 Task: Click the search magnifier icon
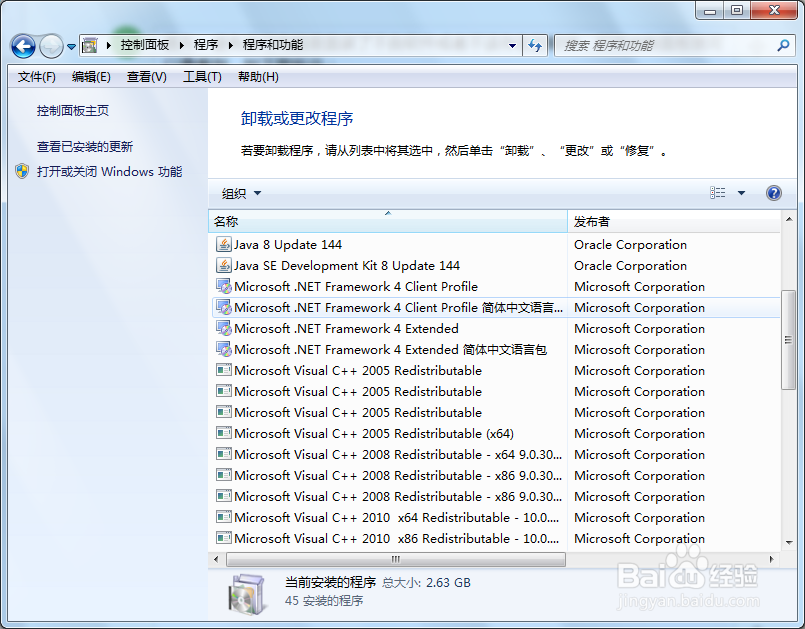(783, 46)
